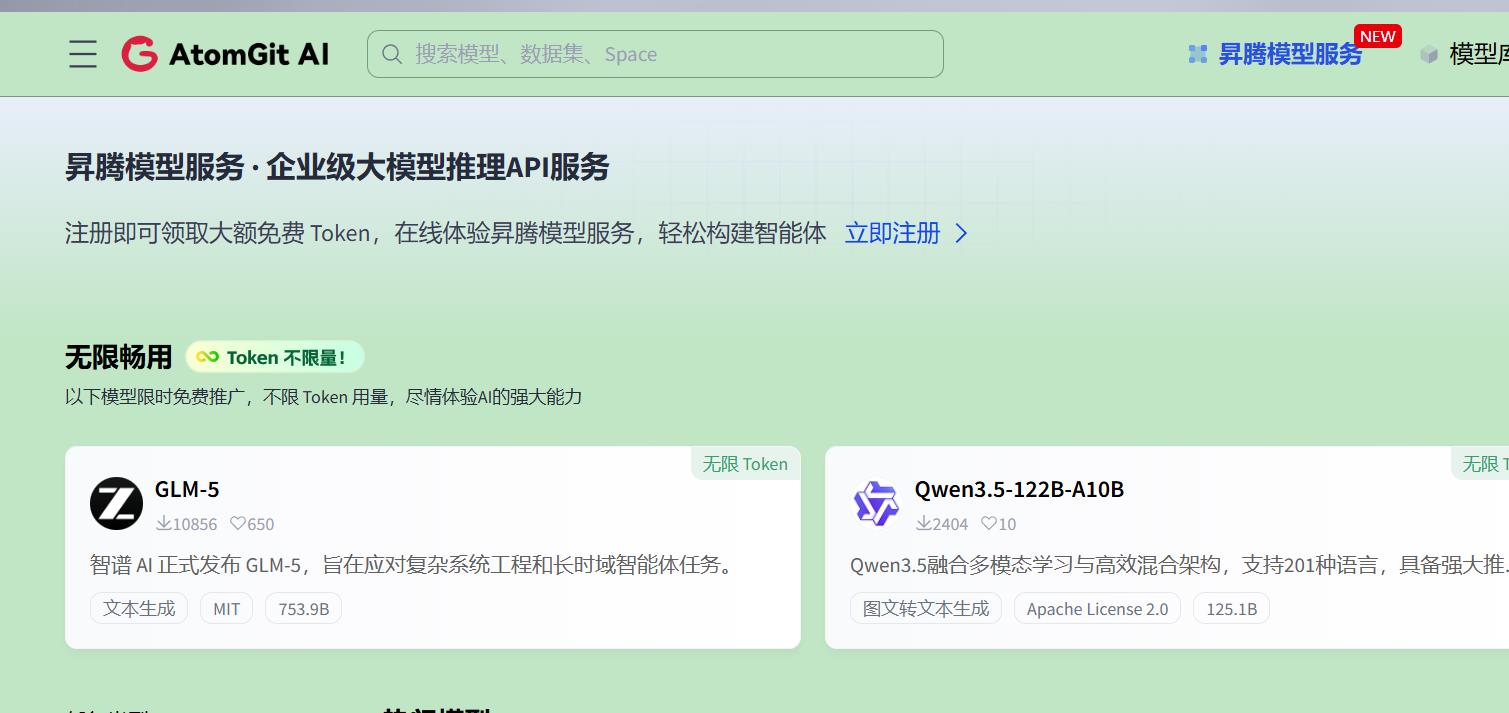Click the model library cube icon
Screen dimensions: 1509x713
(1429, 55)
